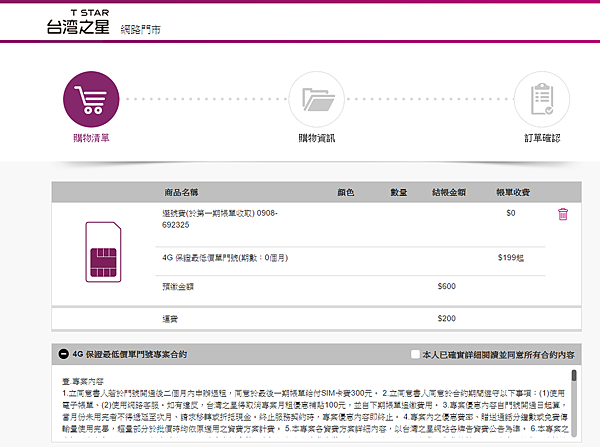Click the 顏色 column header
The height and width of the screenshot is (447, 600).
pyautogui.click(x=346, y=192)
